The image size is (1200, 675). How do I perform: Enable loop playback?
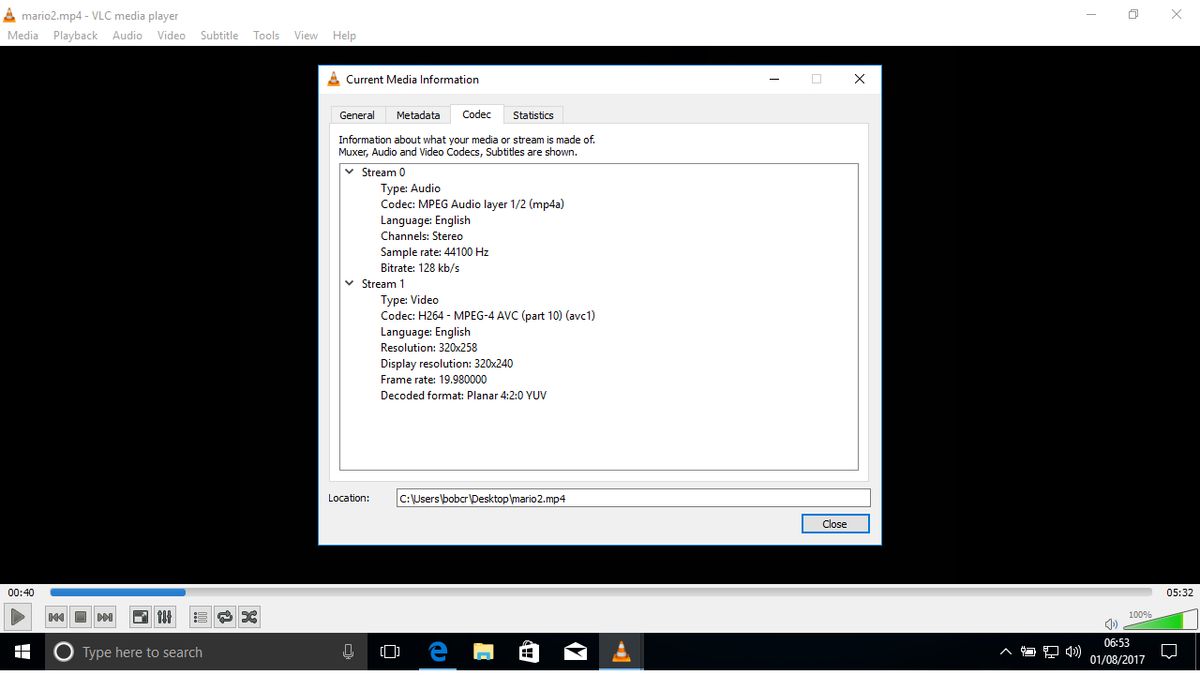click(x=224, y=617)
